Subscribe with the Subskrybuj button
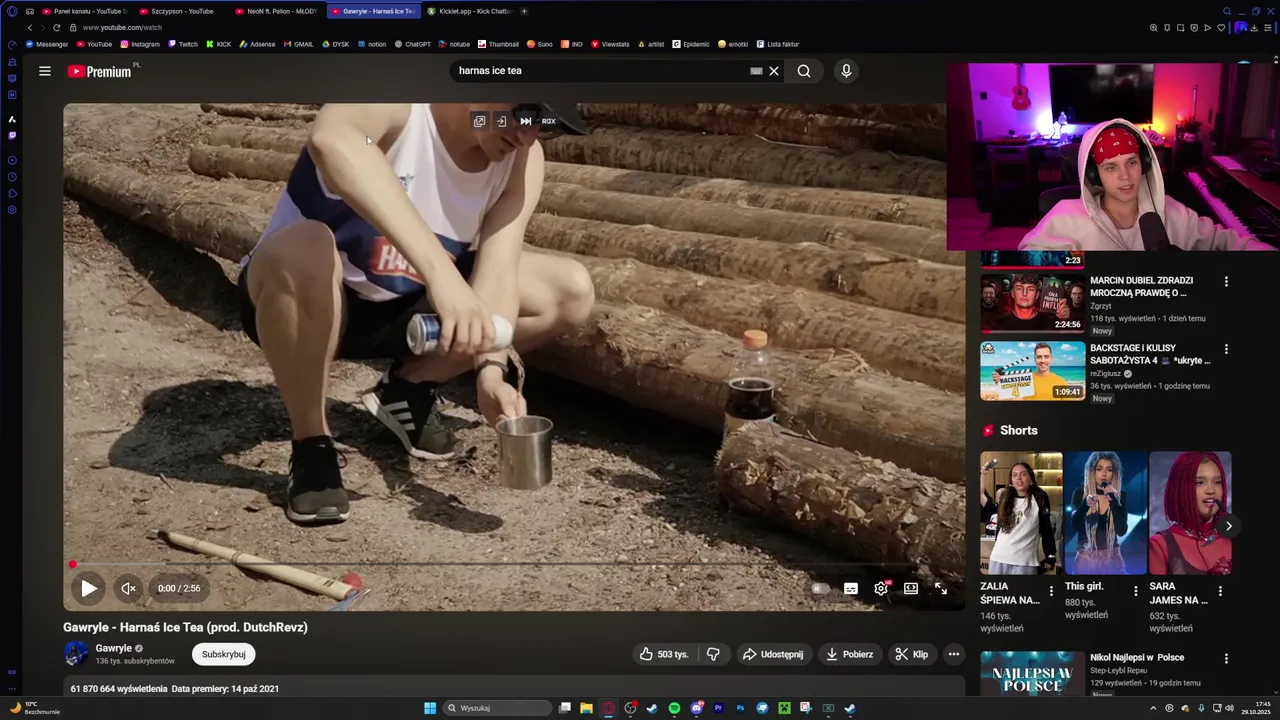Viewport: 1280px width, 720px height. point(224,654)
